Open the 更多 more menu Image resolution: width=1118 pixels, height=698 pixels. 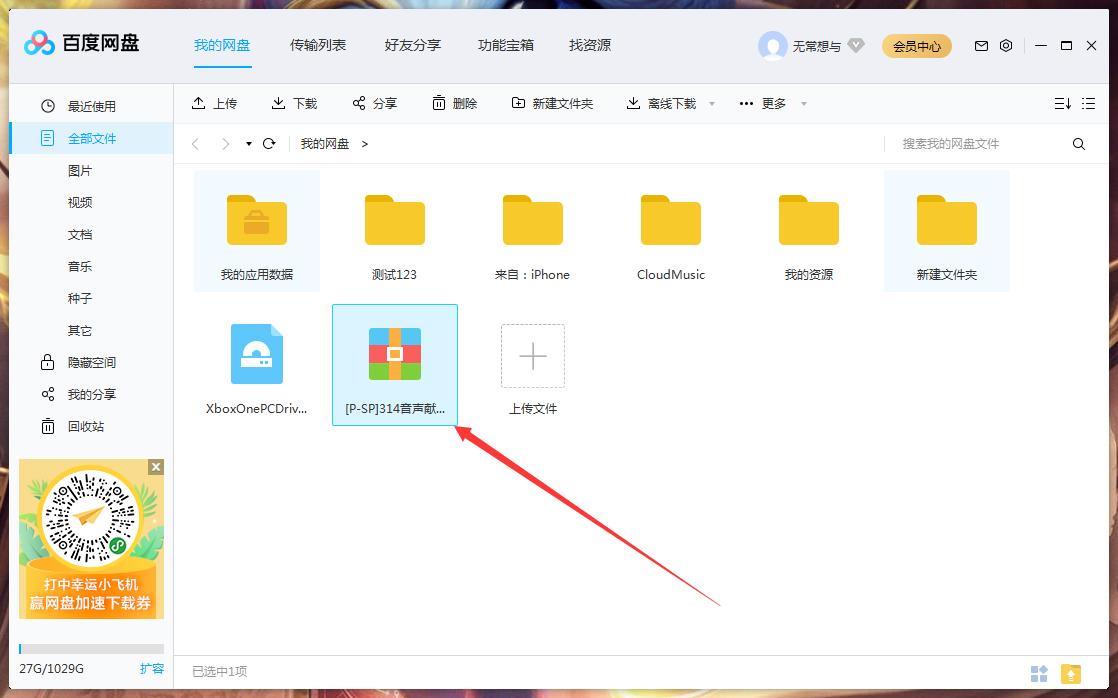[763, 103]
